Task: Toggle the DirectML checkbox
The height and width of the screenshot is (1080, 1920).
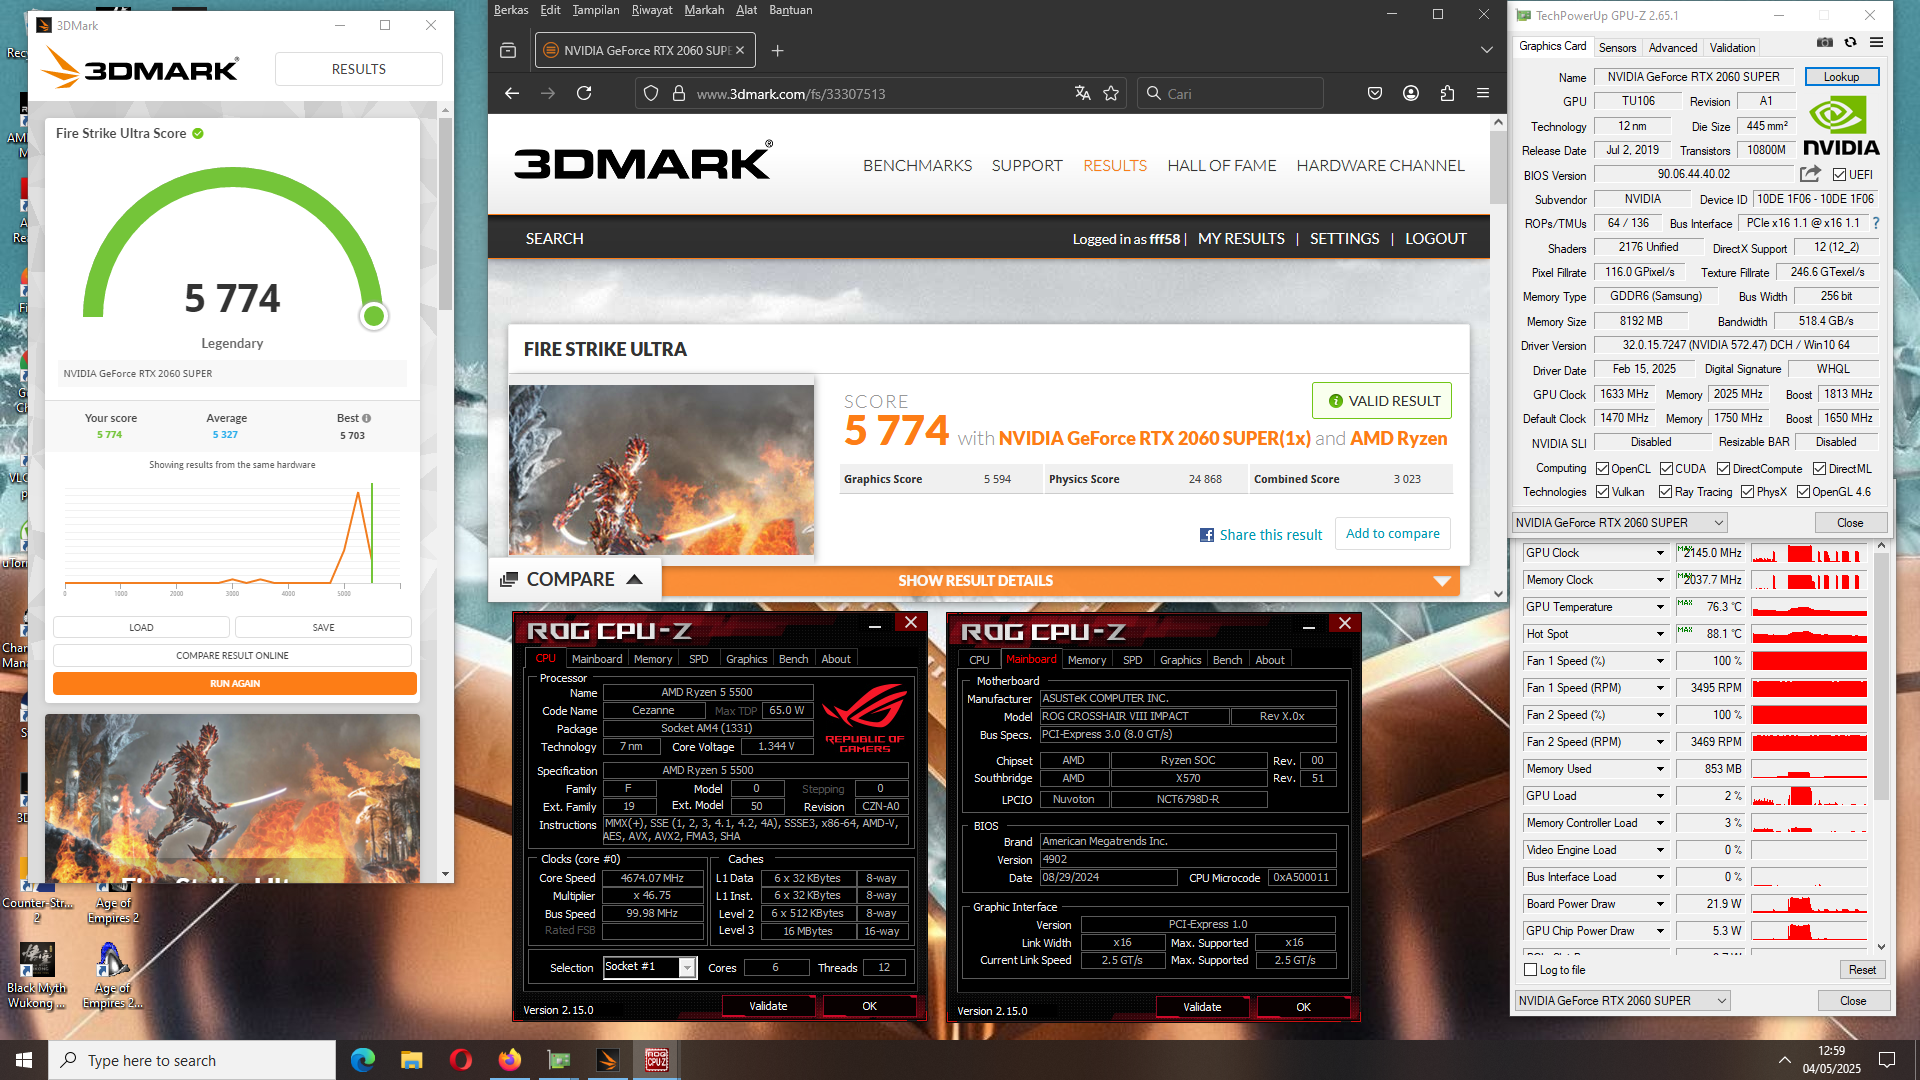Action: [x=1820, y=469]
